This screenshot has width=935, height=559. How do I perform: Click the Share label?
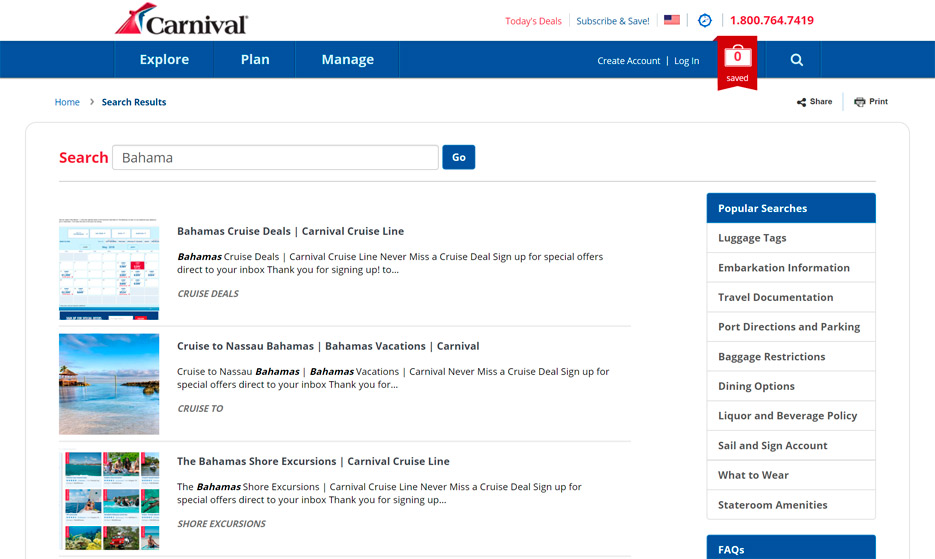pyautogui.click(x=821, y=101)
